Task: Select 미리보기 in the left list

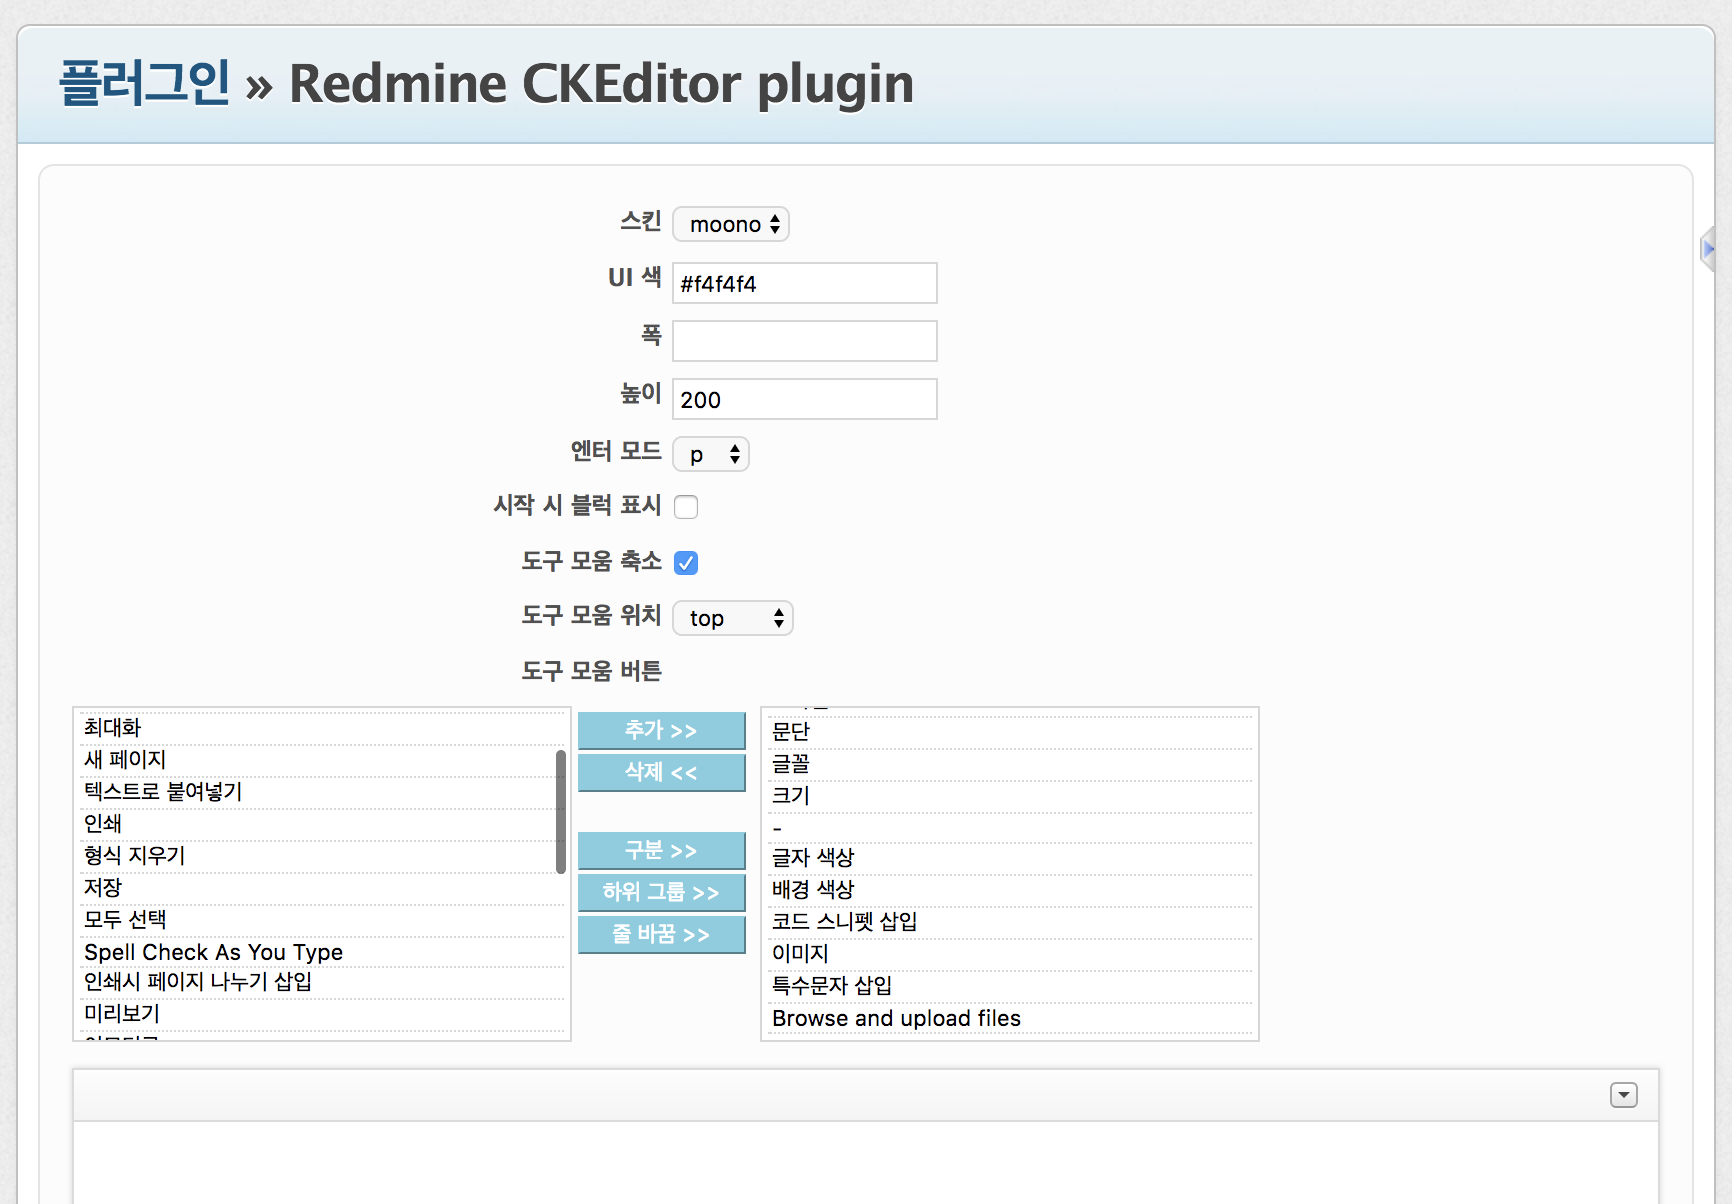Action: (x=322, y=1014)
